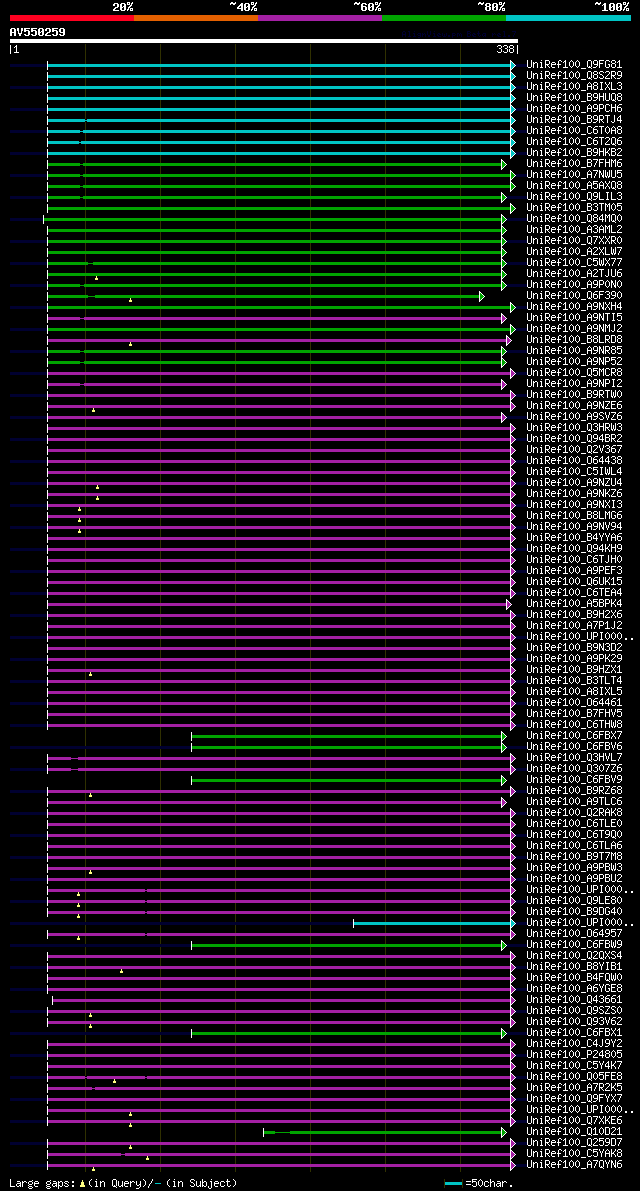This screenshot has width=640, height=1191.
Task: Select hit label UniRef100_Q6F390
Action: click(x=574, y=295)
